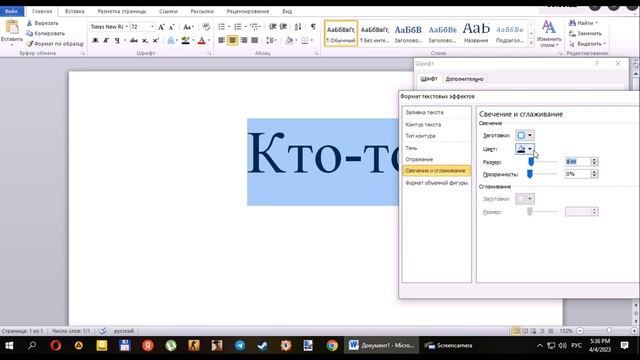Image resolution: width=640 pixels, height=360 pixels.
Task: Switch to the Разметка страницы tab
Action: tap(122, 11)
